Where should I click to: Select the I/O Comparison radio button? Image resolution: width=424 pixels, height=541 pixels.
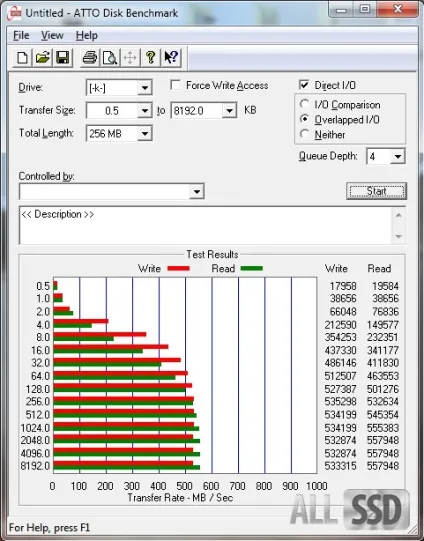coord(304,104)
